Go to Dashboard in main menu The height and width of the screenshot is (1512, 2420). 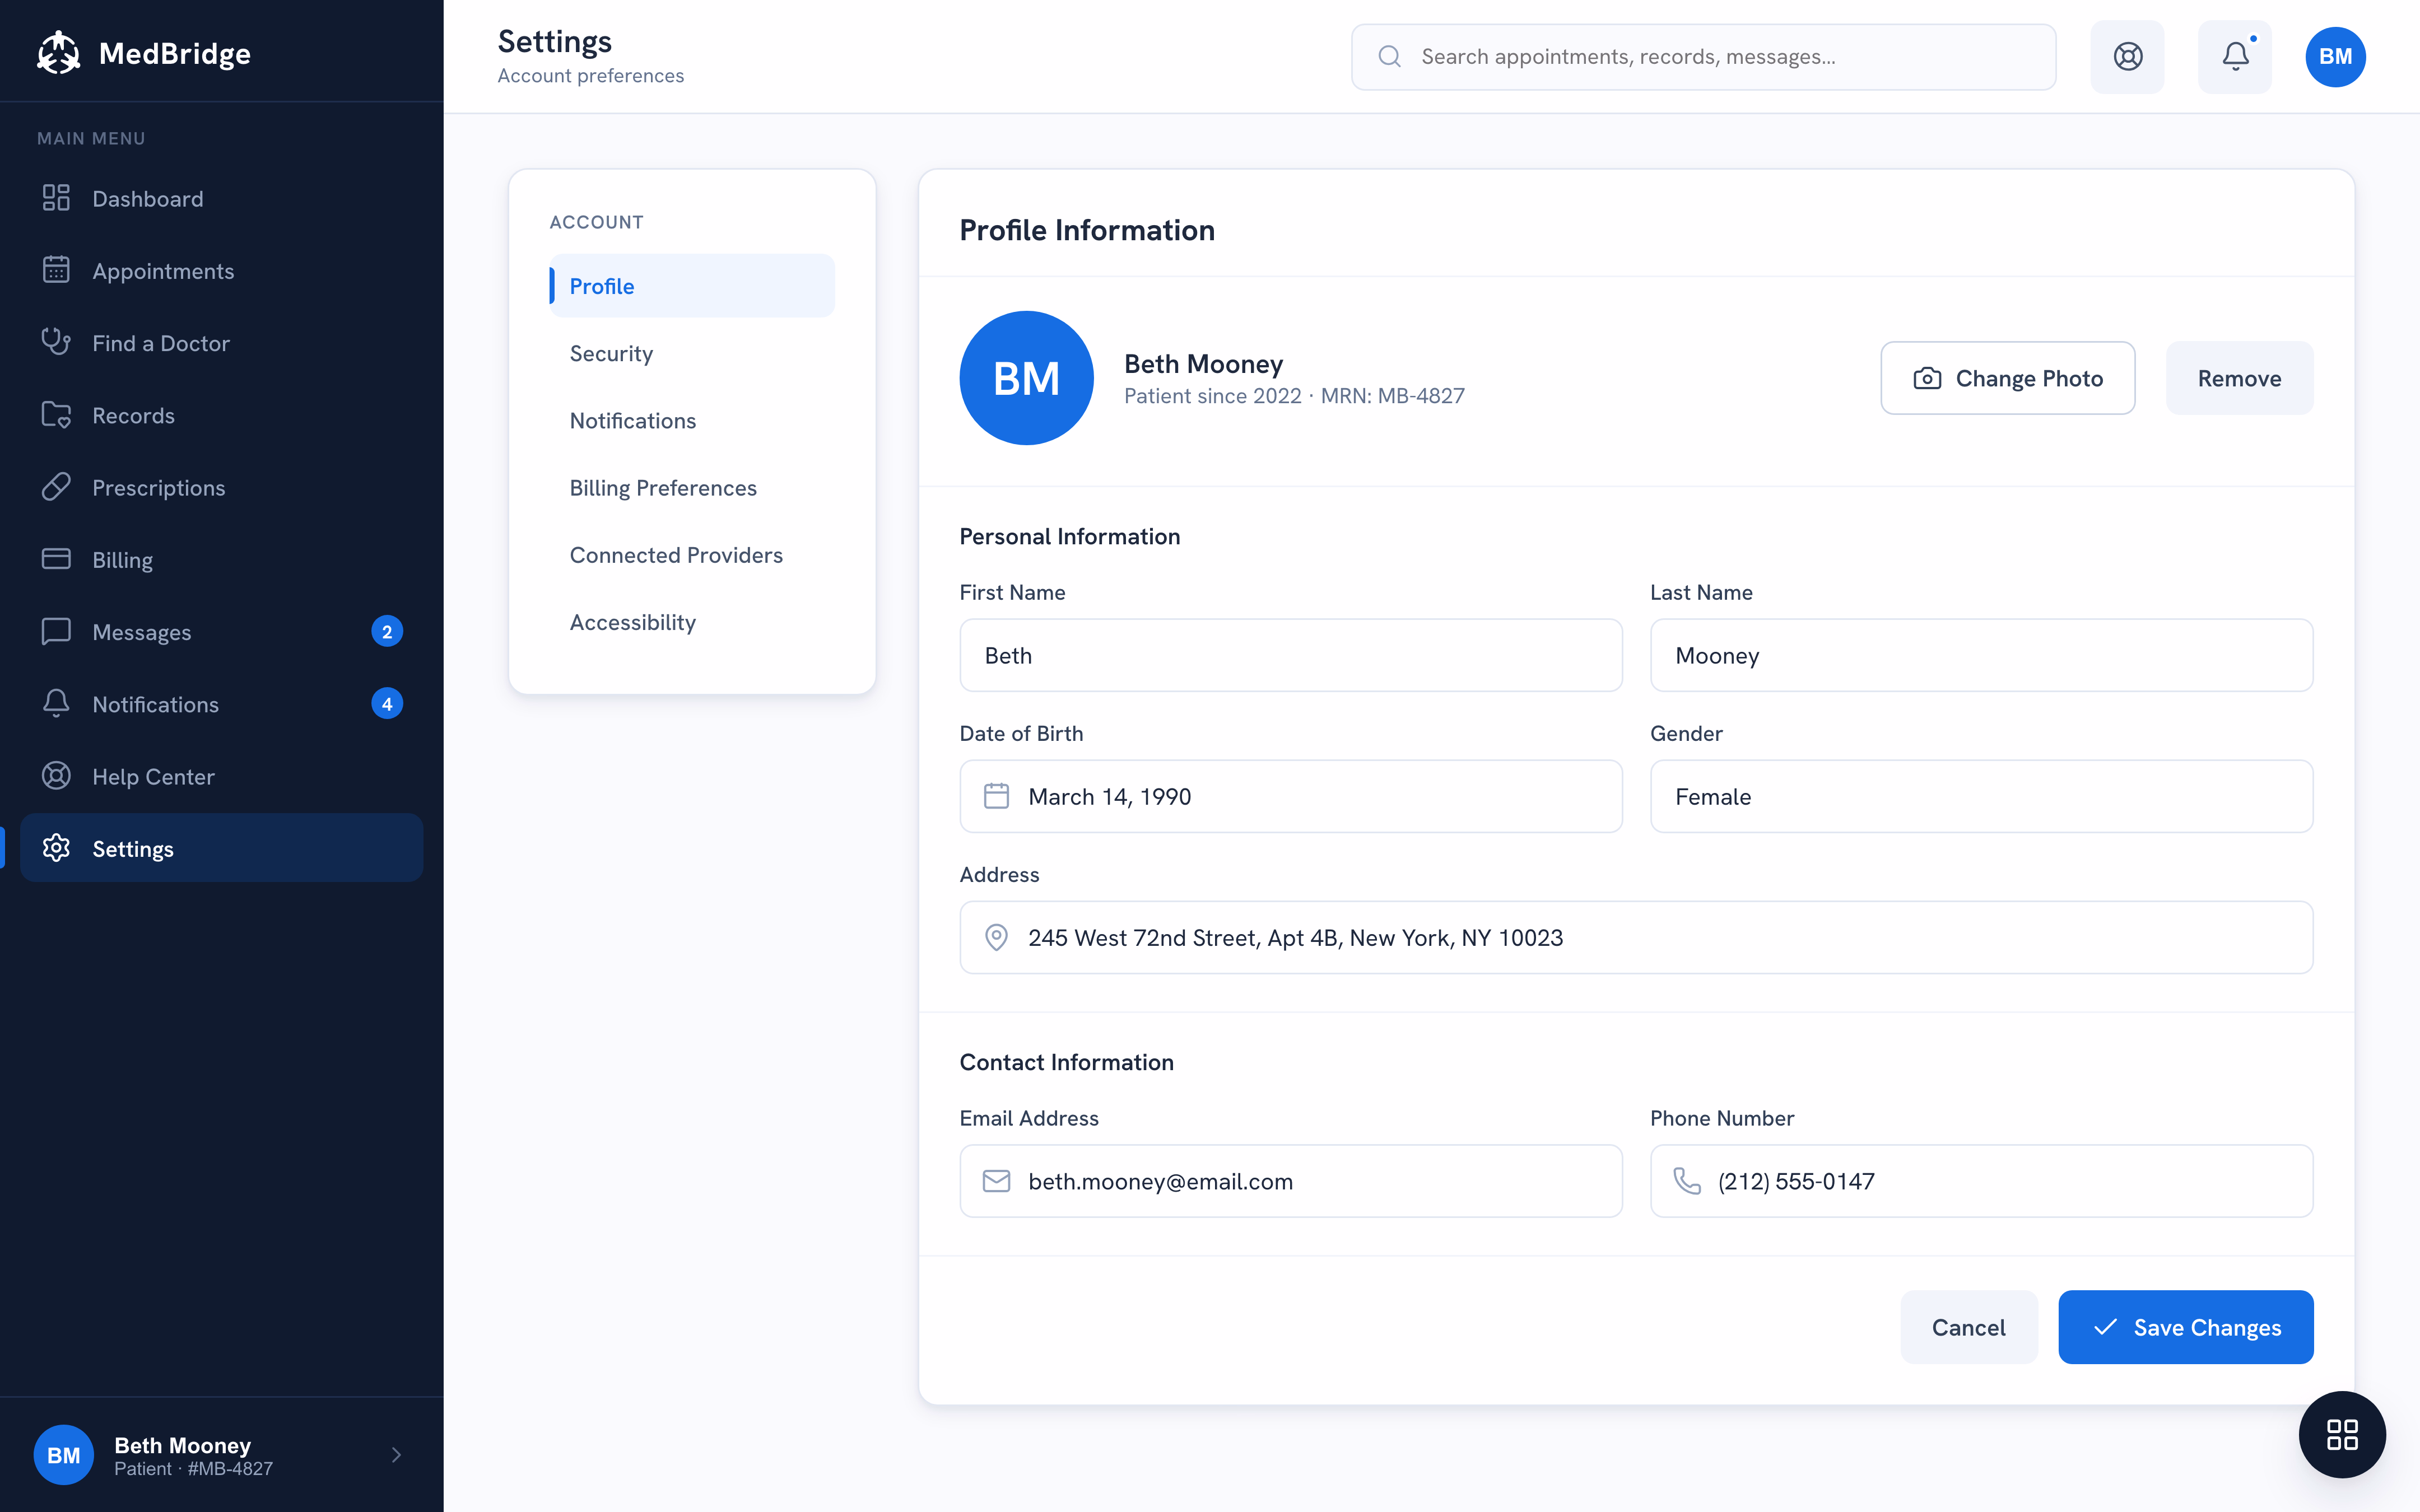click(x=221, y=198)
